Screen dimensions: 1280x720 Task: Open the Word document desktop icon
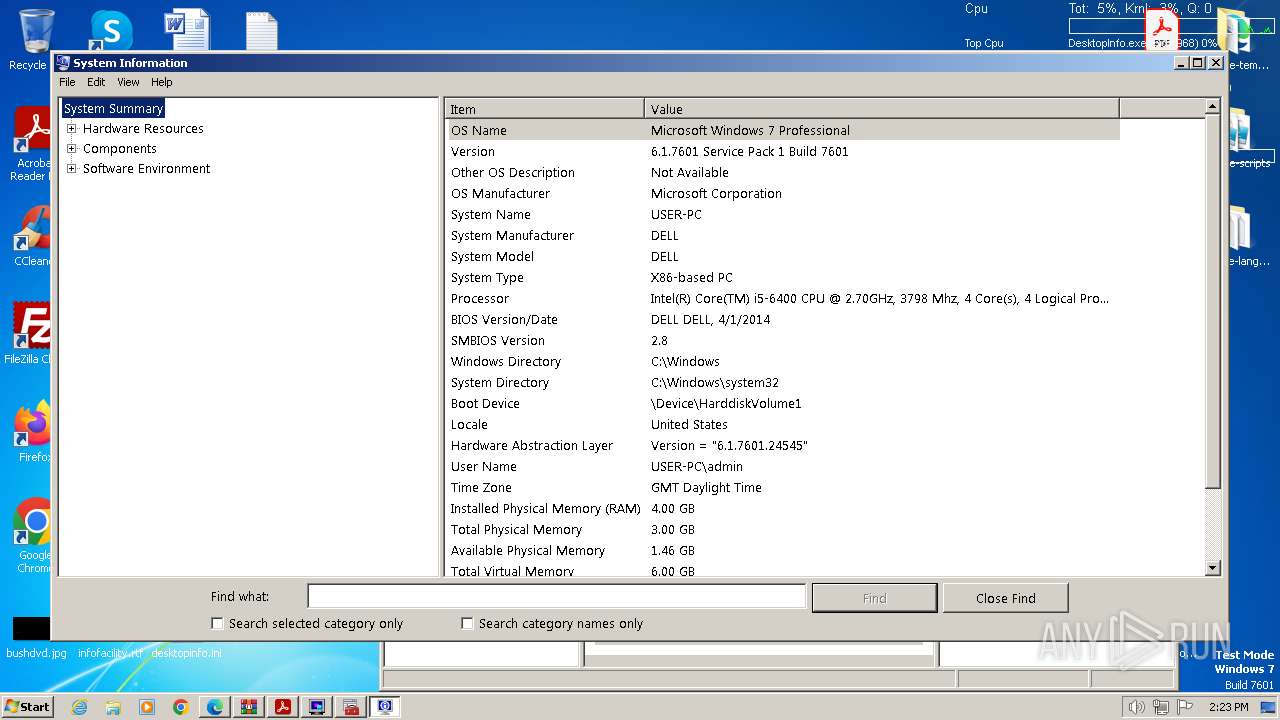pos(187,30)
